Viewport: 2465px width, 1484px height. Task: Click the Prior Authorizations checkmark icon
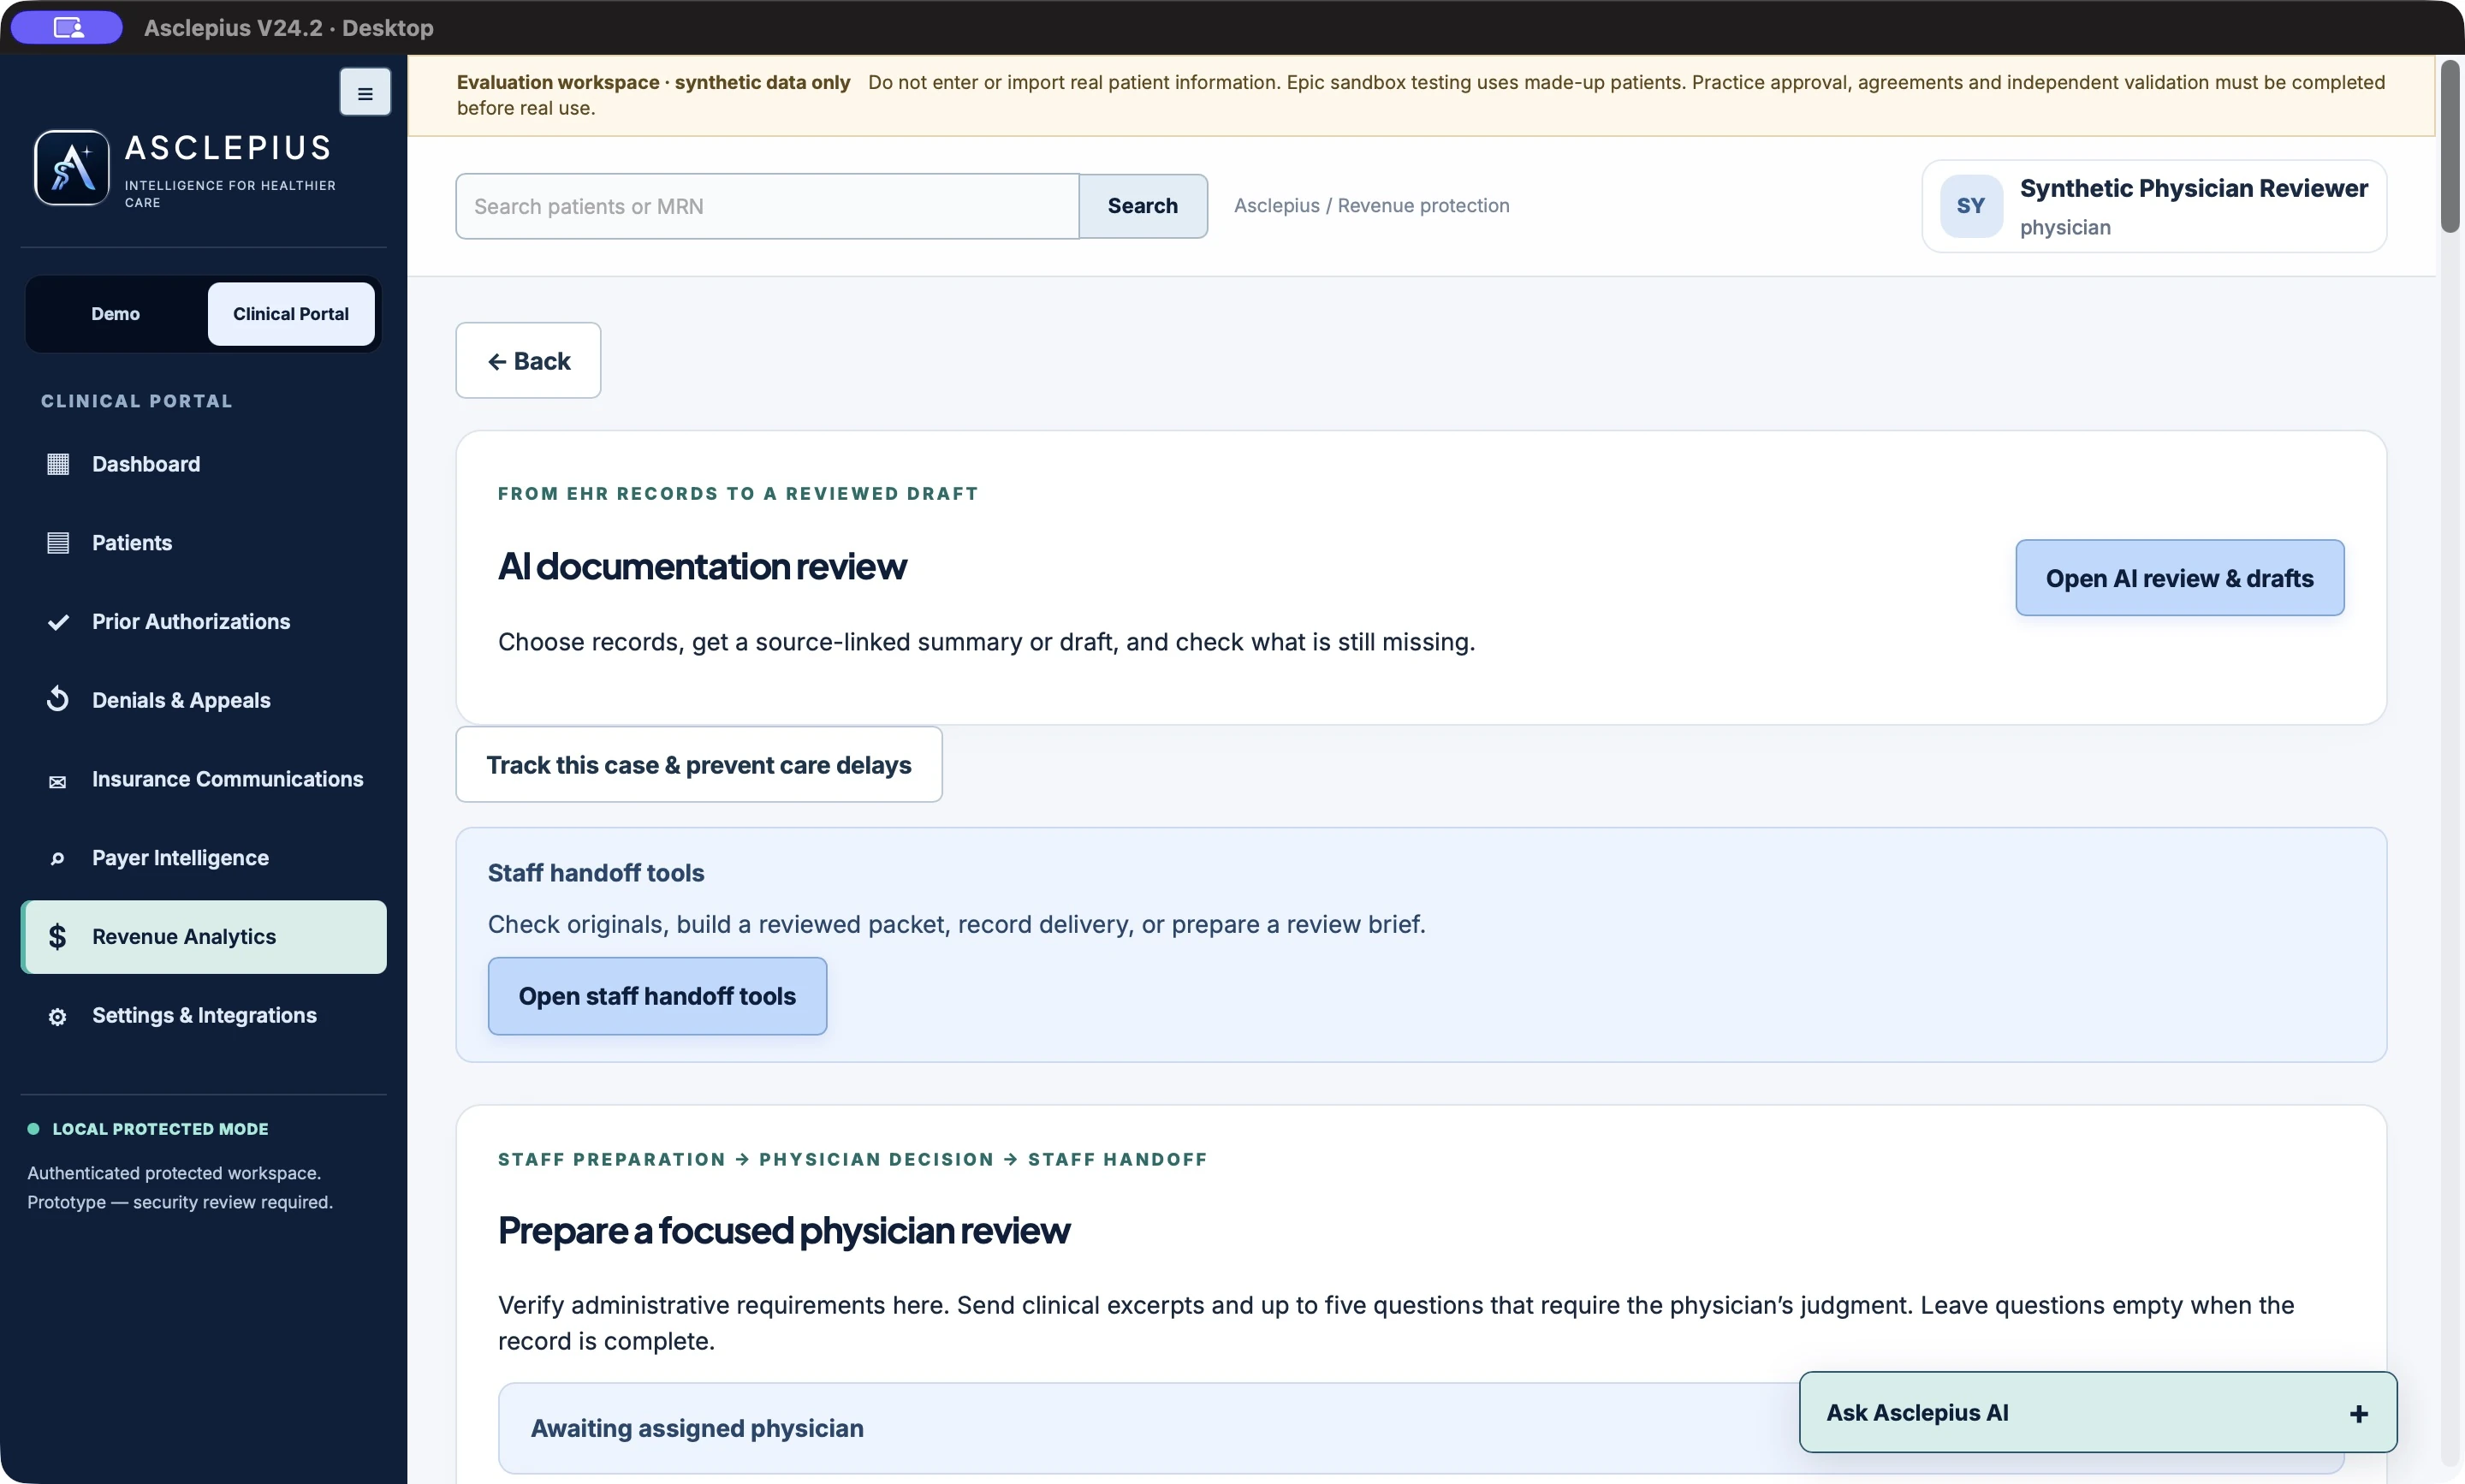[x=58, y=622]
